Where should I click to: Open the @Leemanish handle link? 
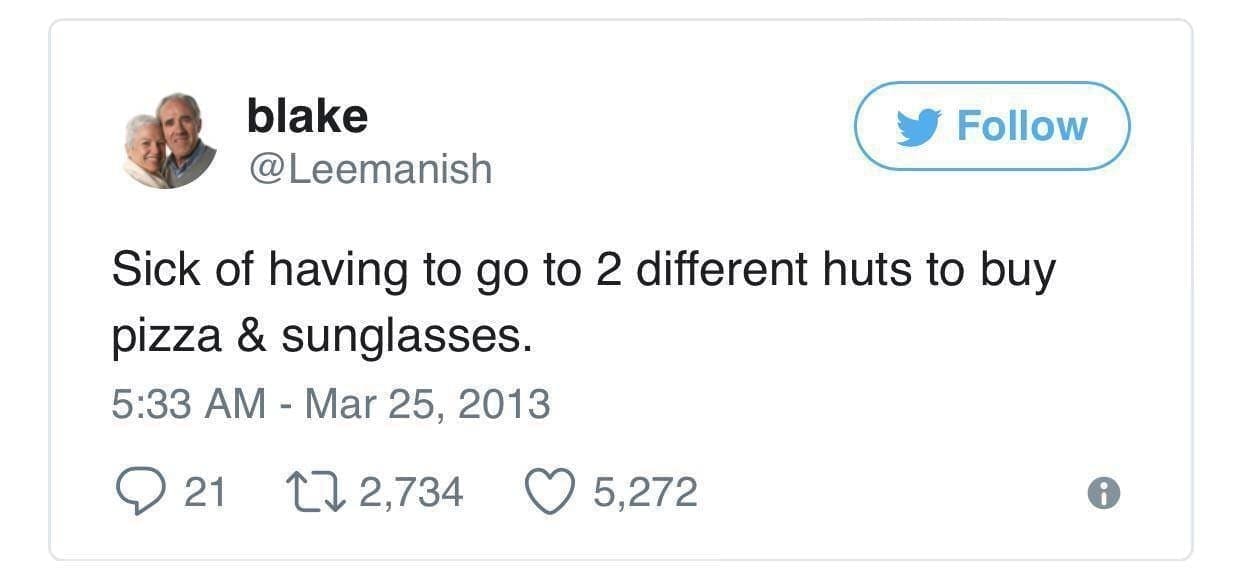point(370,169)
